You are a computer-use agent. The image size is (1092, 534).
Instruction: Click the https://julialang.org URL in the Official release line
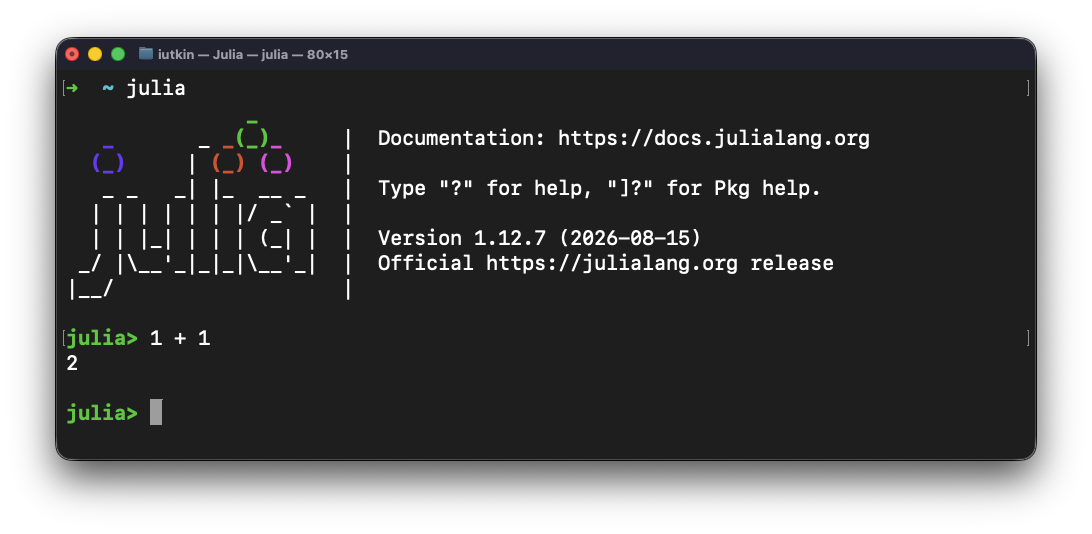(611, 264)
